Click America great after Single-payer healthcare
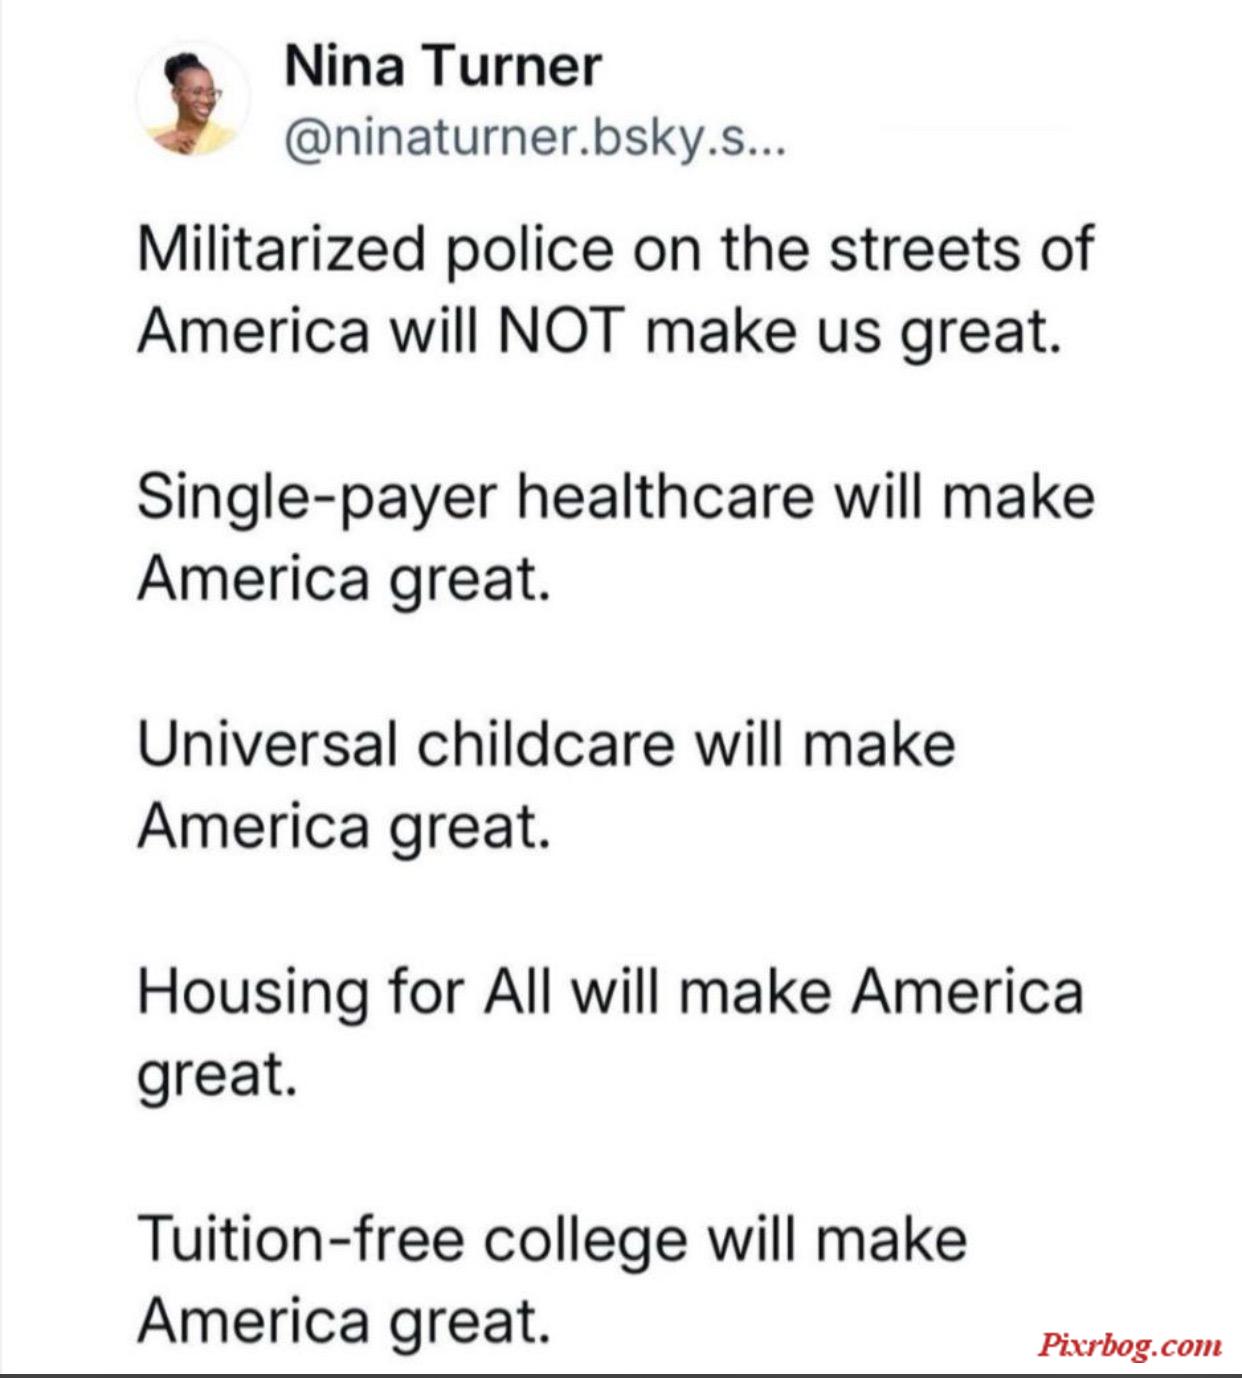This screenshot has height=1378, width=1242. click(344, 580)
